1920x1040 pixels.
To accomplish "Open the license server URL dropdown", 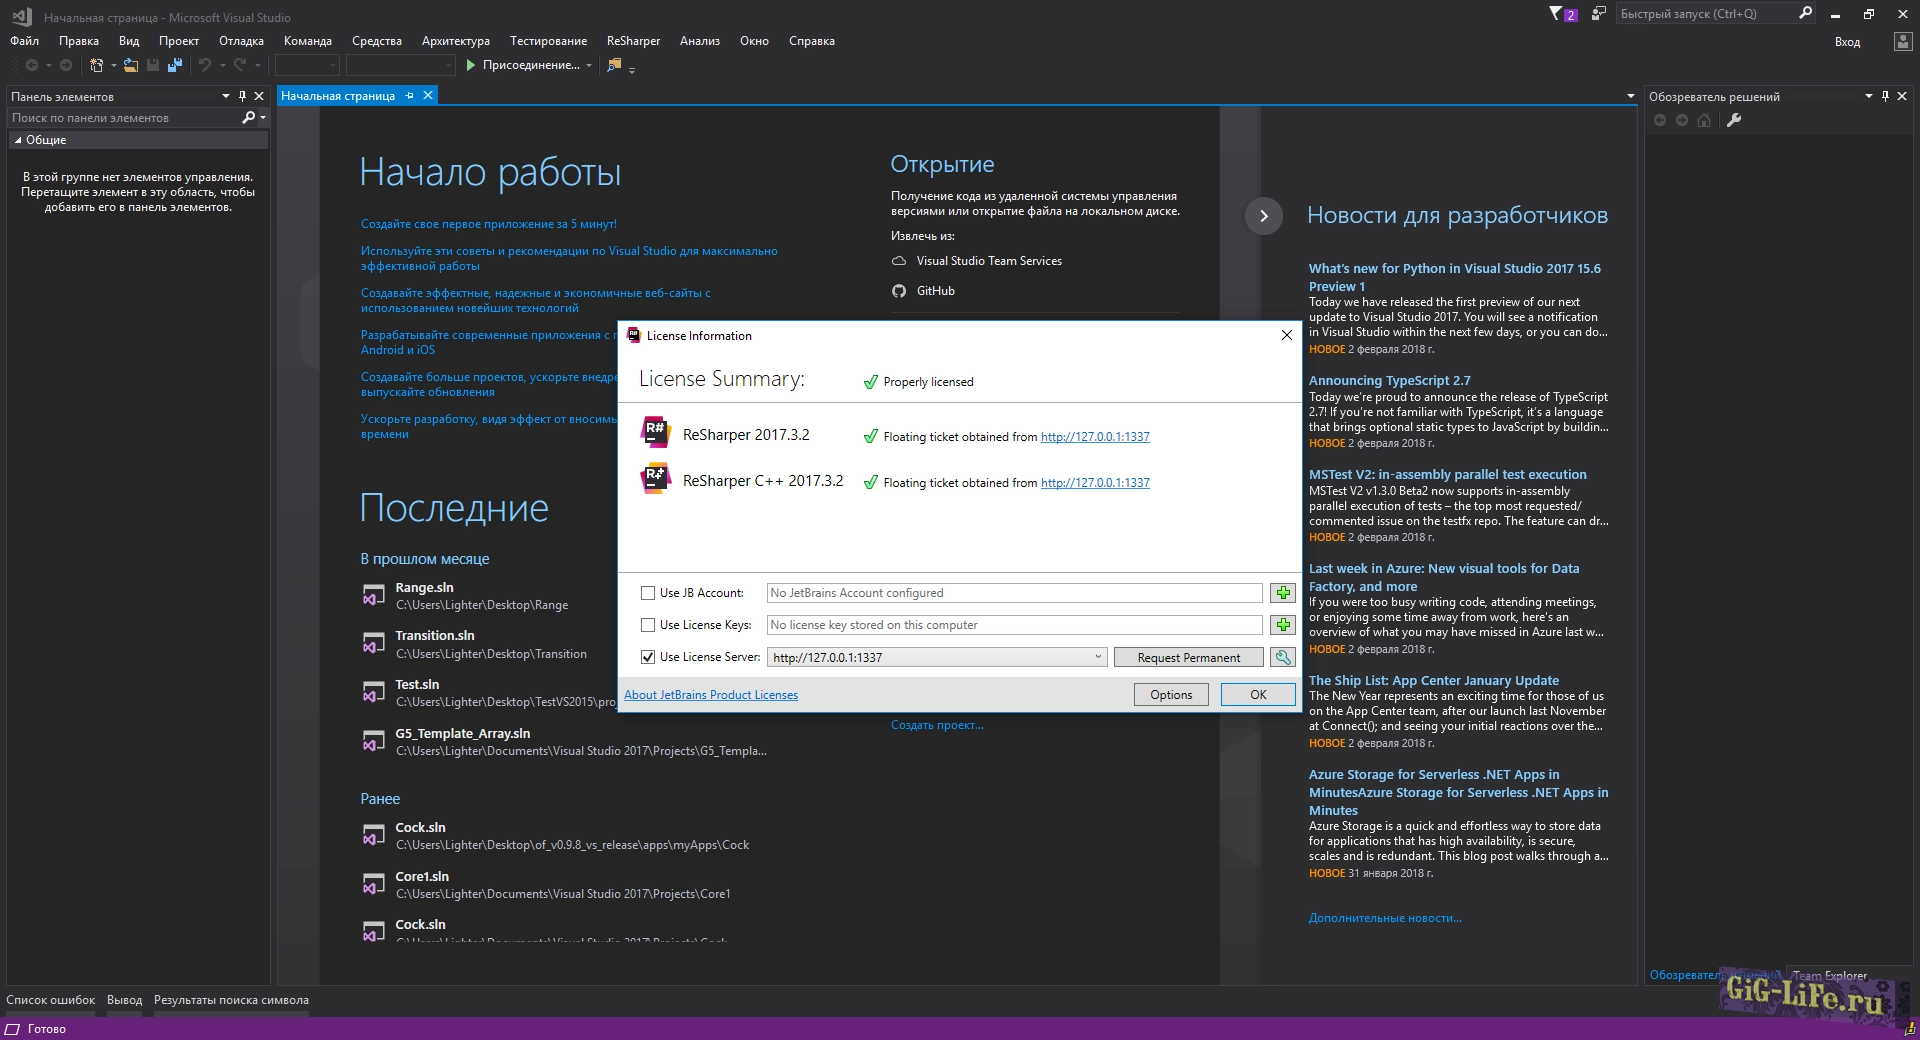I will pos(1098,657).
